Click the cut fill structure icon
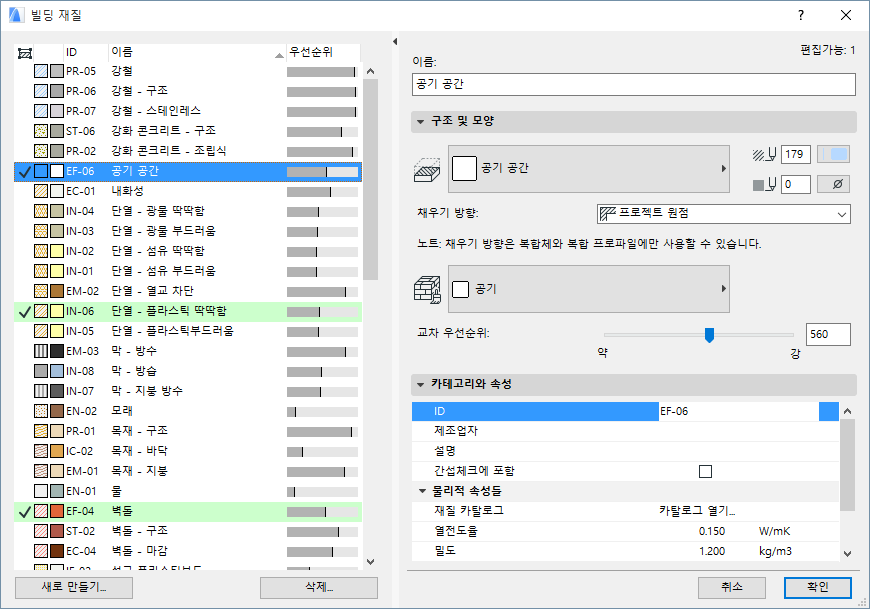Viewport: 870px width, 609px height. pos(427,169)
